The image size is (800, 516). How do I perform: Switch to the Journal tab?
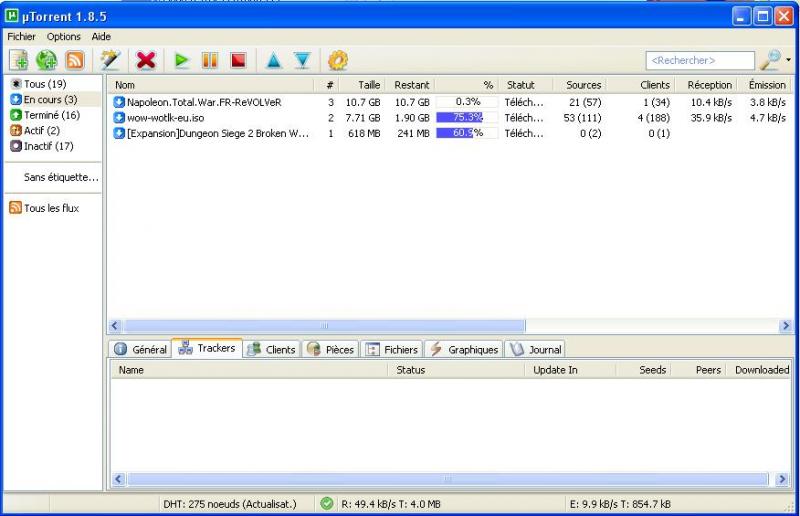click(535, 350)
